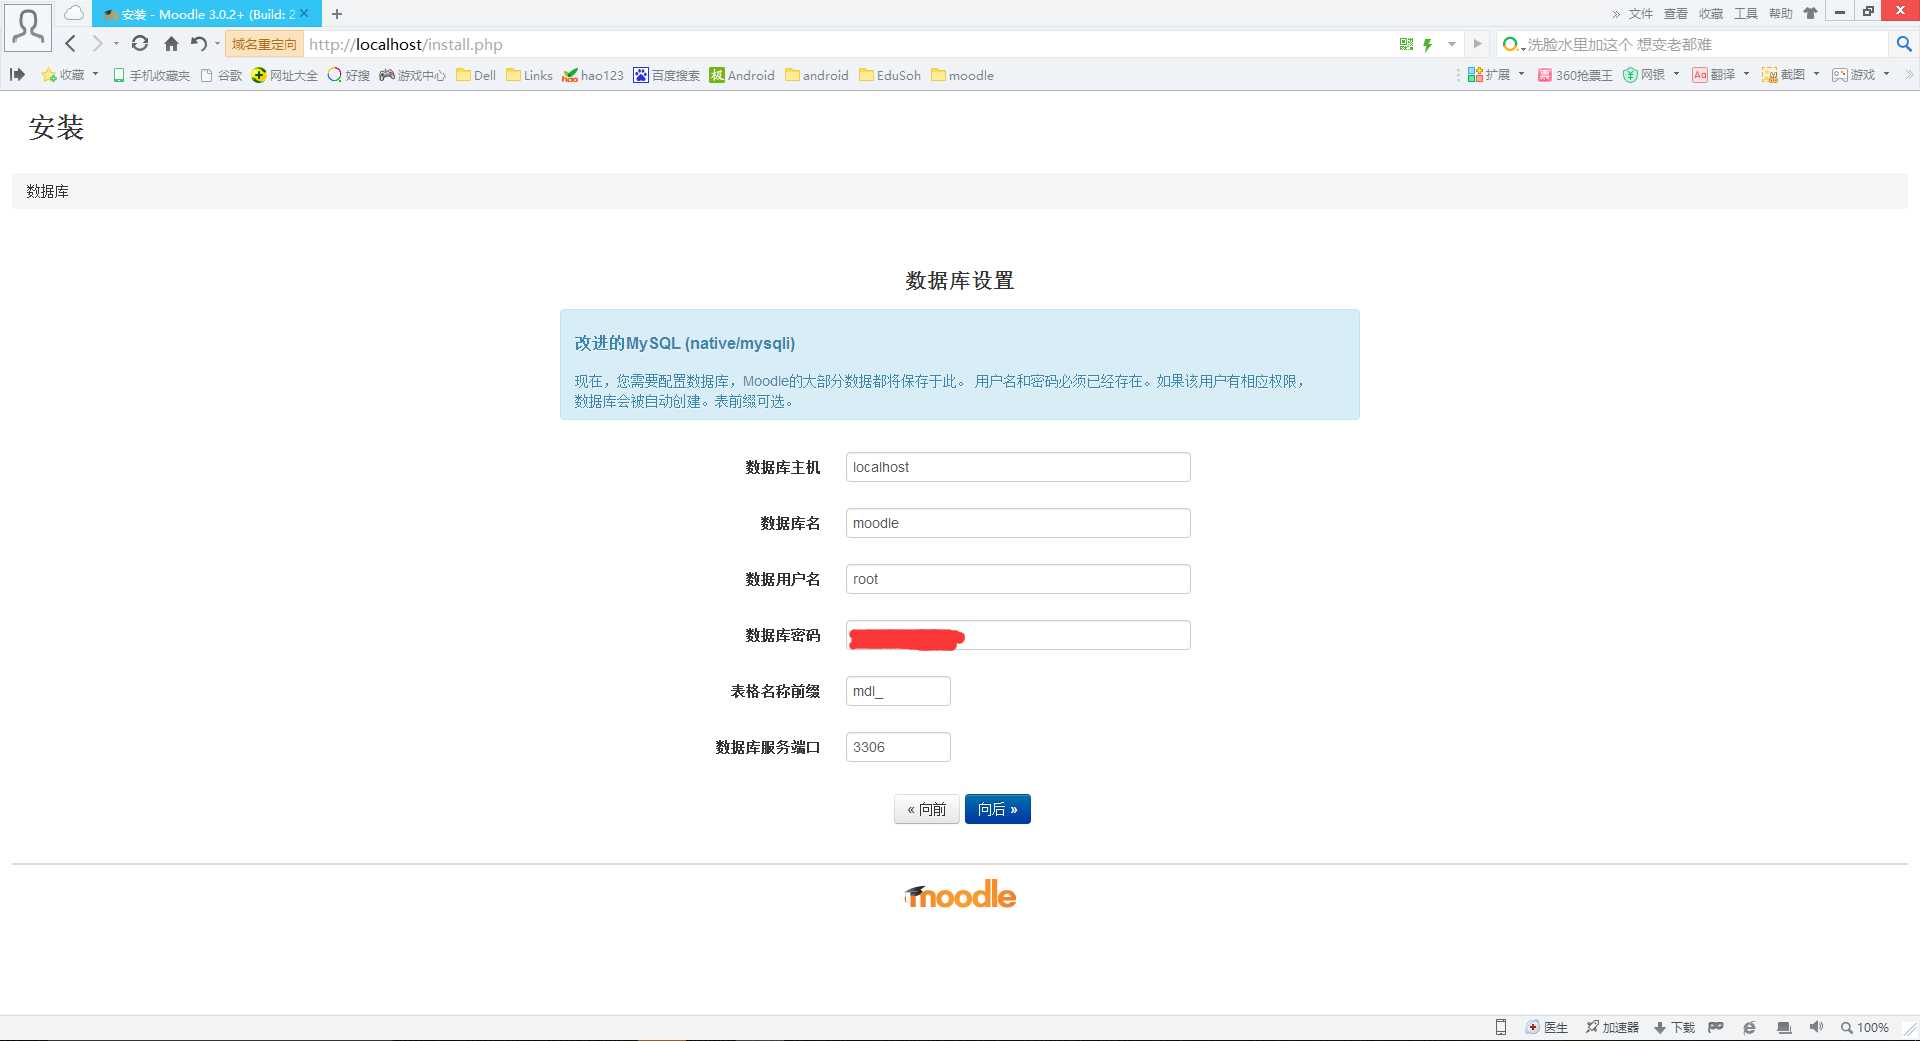
Task: Go back with the browser back arrow
Action: (x=70, y=44)
